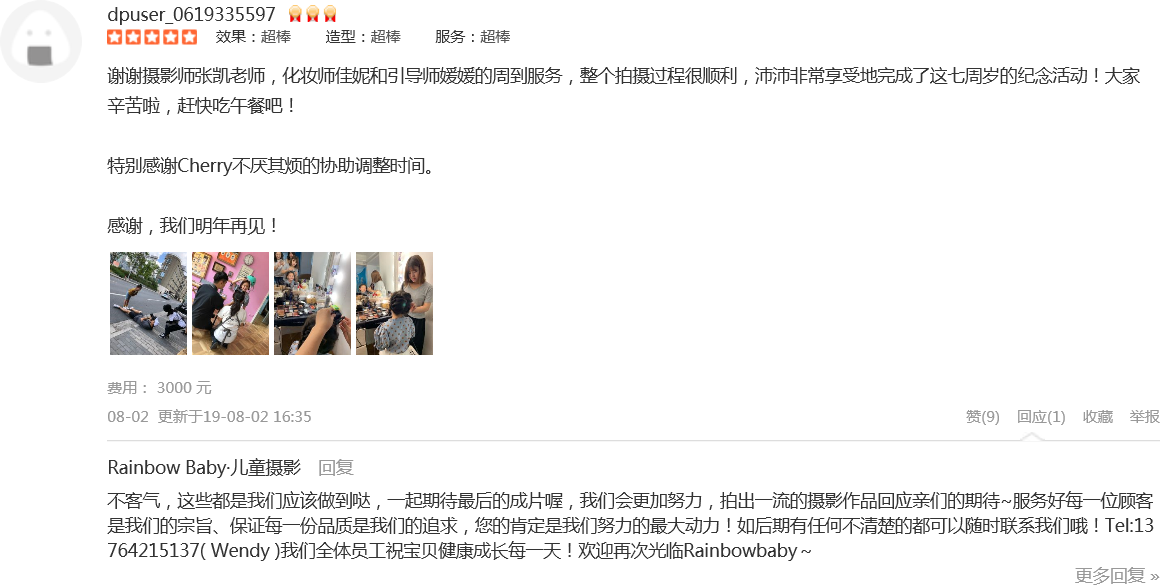The image size is (1161, 585).
Task: Open the street photo thumbnail
Action: [x=149, y=304]
